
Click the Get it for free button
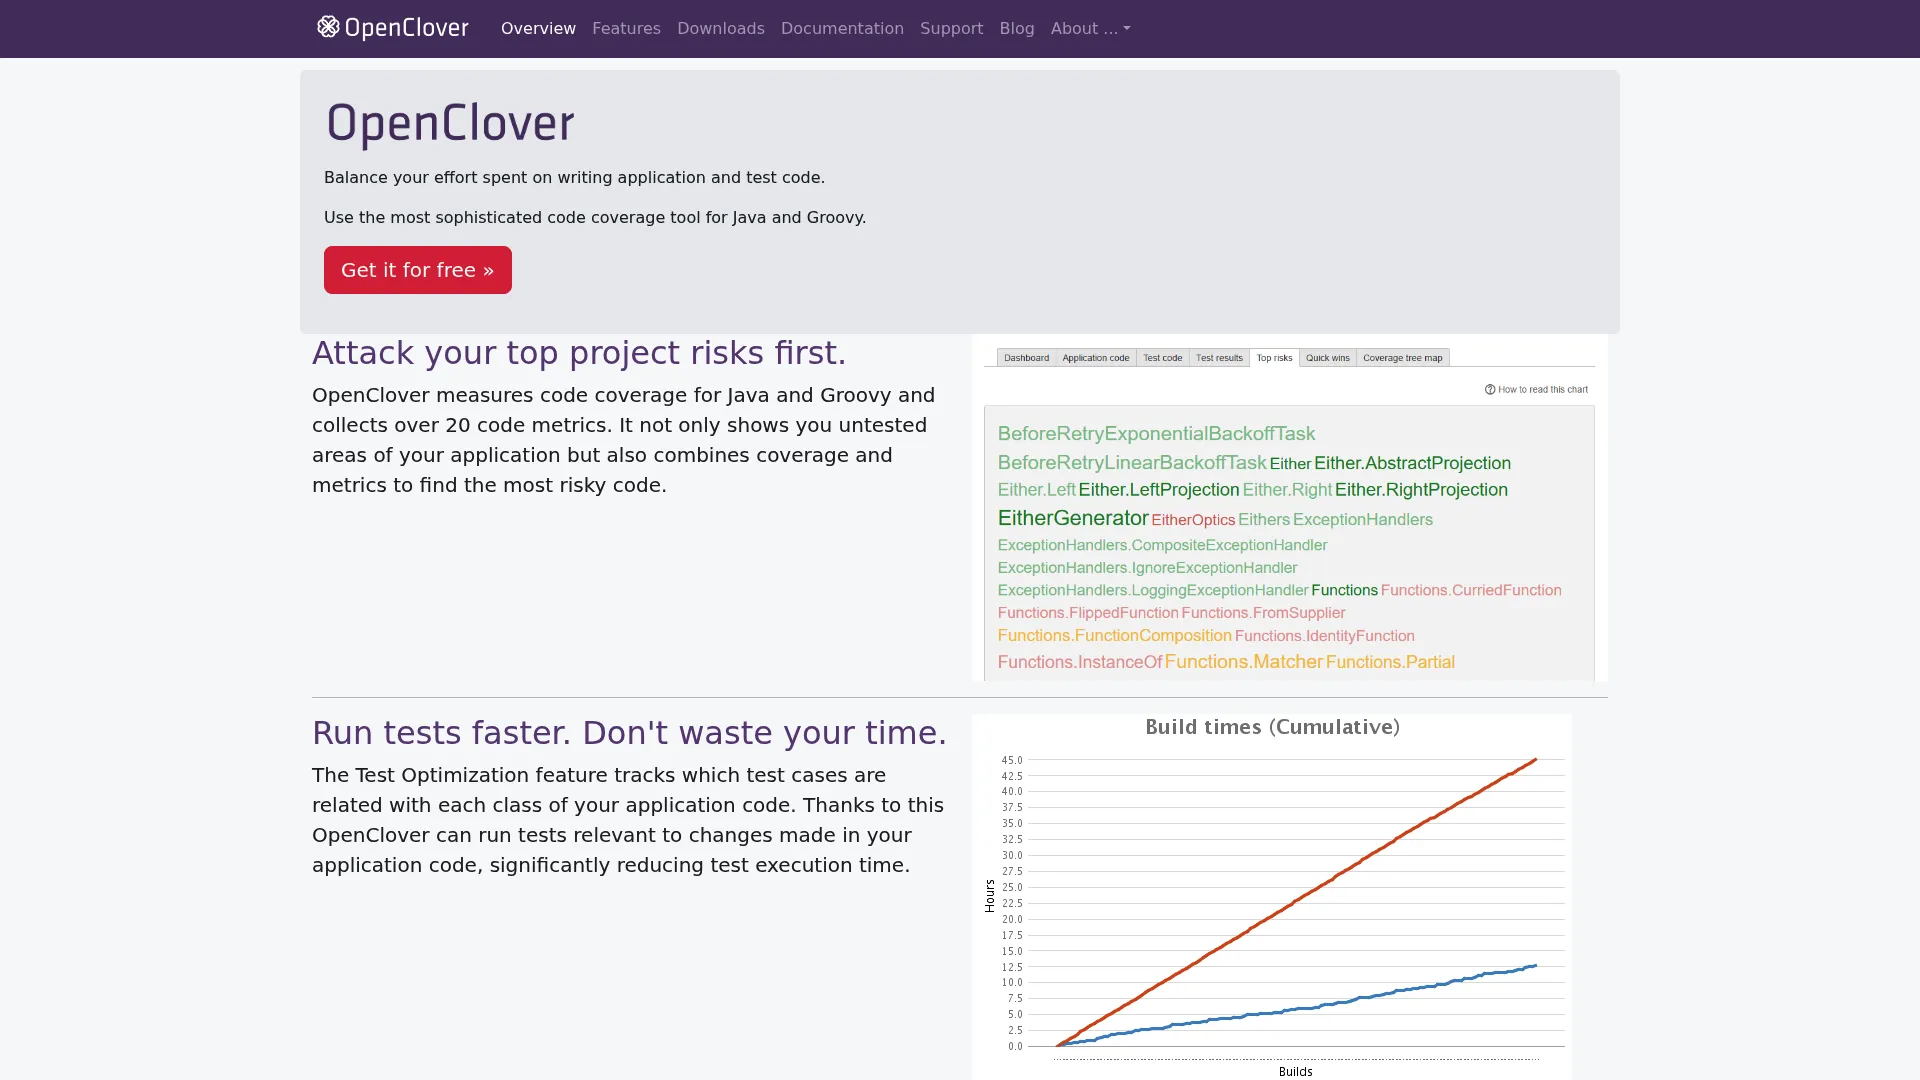(x=417, y=270)
